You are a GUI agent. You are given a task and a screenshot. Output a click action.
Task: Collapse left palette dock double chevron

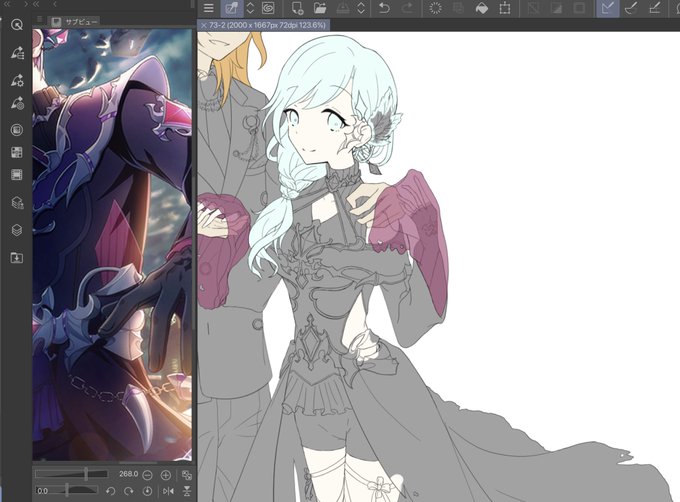(x=7, y=4)
